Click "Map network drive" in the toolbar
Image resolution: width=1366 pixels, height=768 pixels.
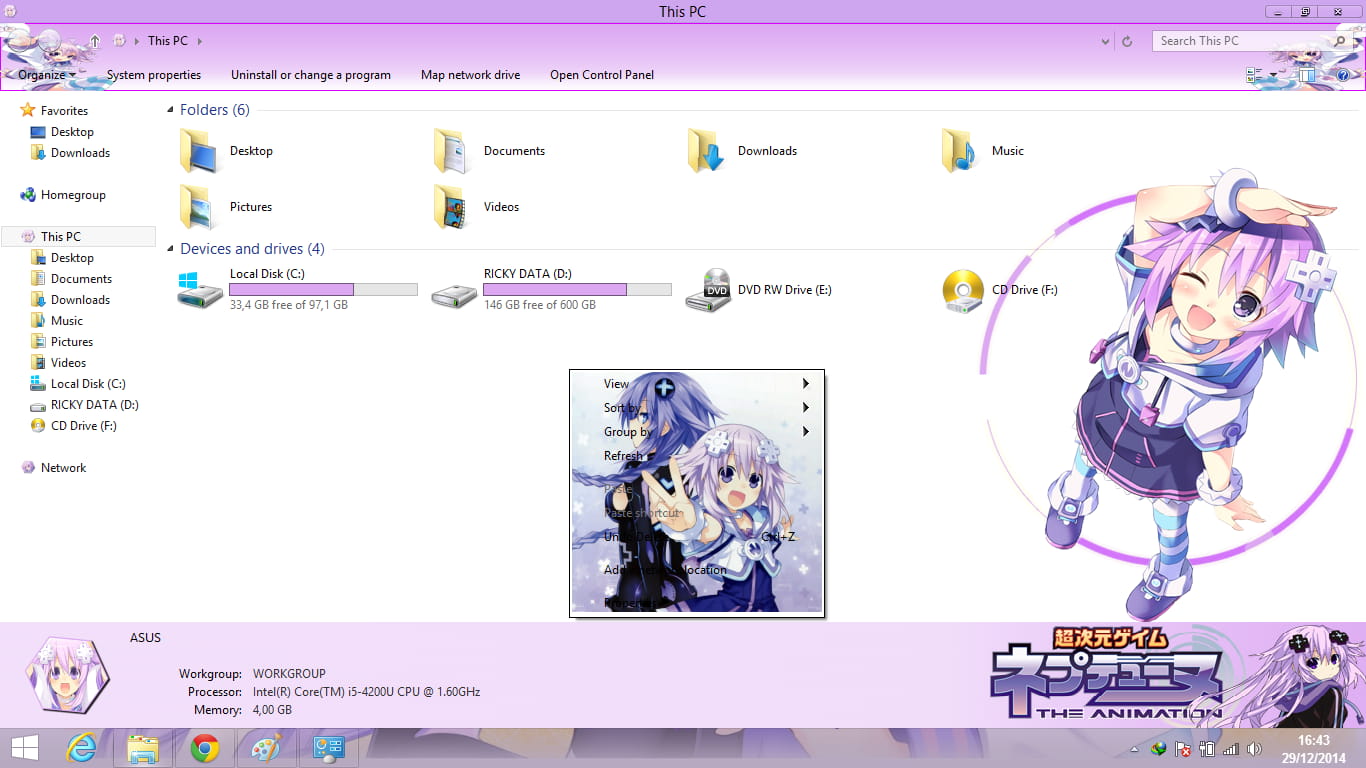(470, 74)
